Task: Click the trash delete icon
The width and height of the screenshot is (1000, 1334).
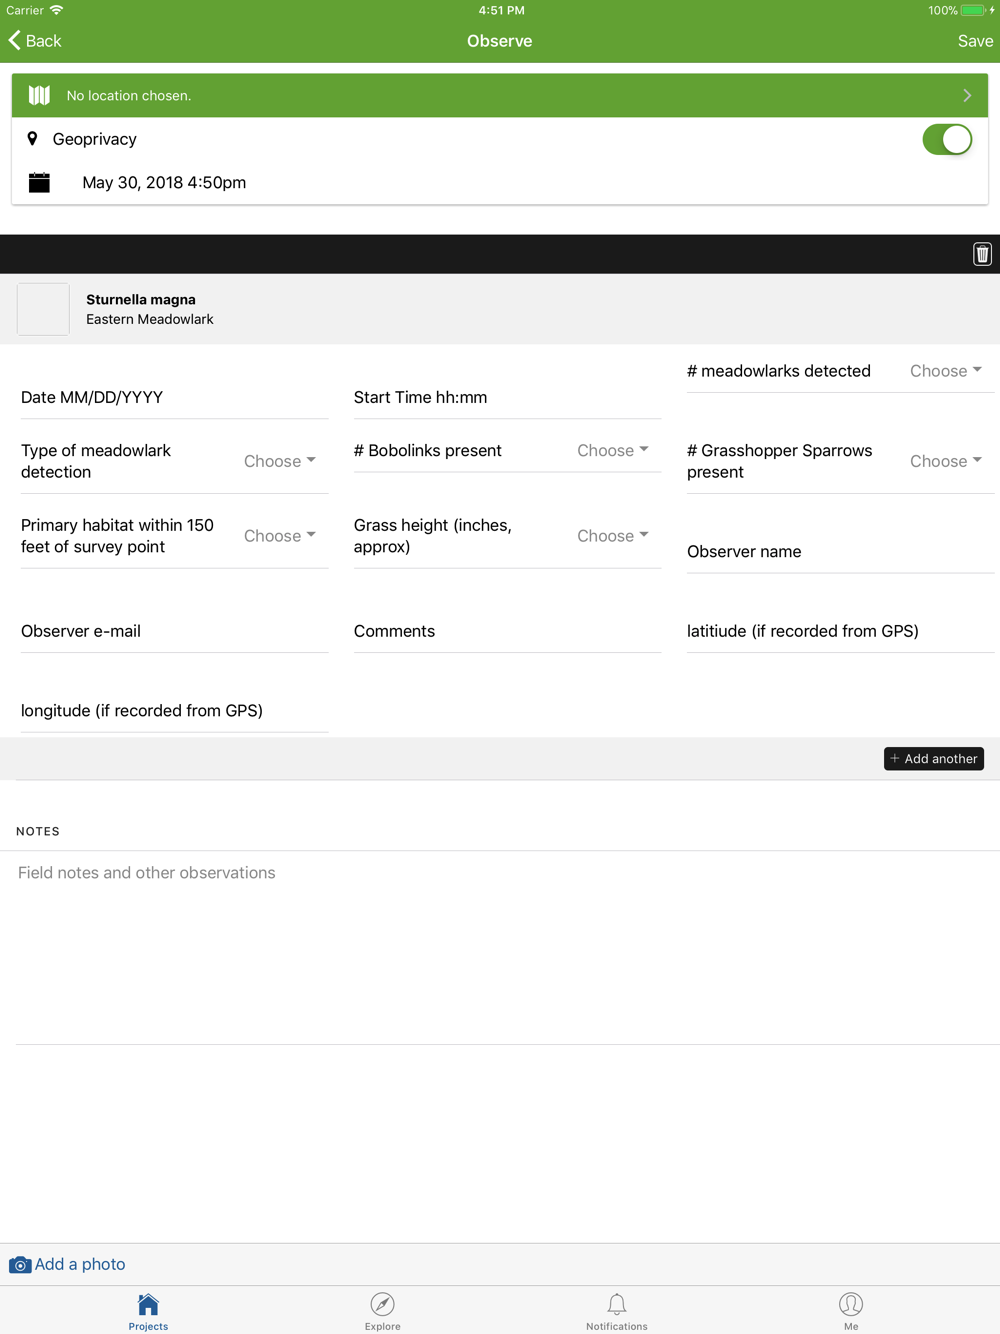Action: pos(982,254)
